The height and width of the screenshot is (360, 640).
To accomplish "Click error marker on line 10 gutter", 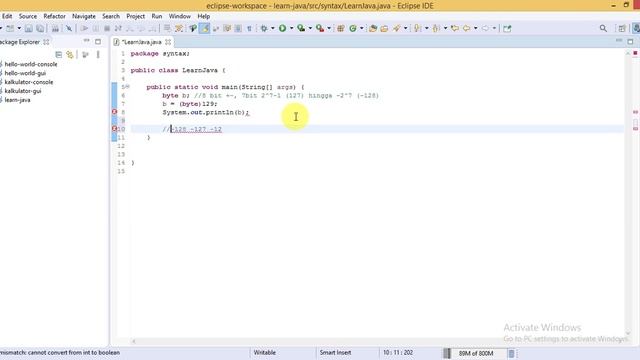I will click(x=115, y=129).
